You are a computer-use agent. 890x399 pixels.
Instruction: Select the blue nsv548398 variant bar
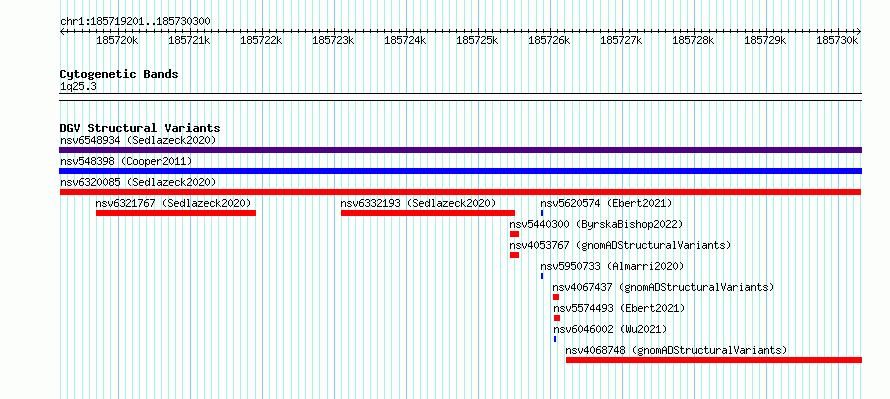click(460, 171)
